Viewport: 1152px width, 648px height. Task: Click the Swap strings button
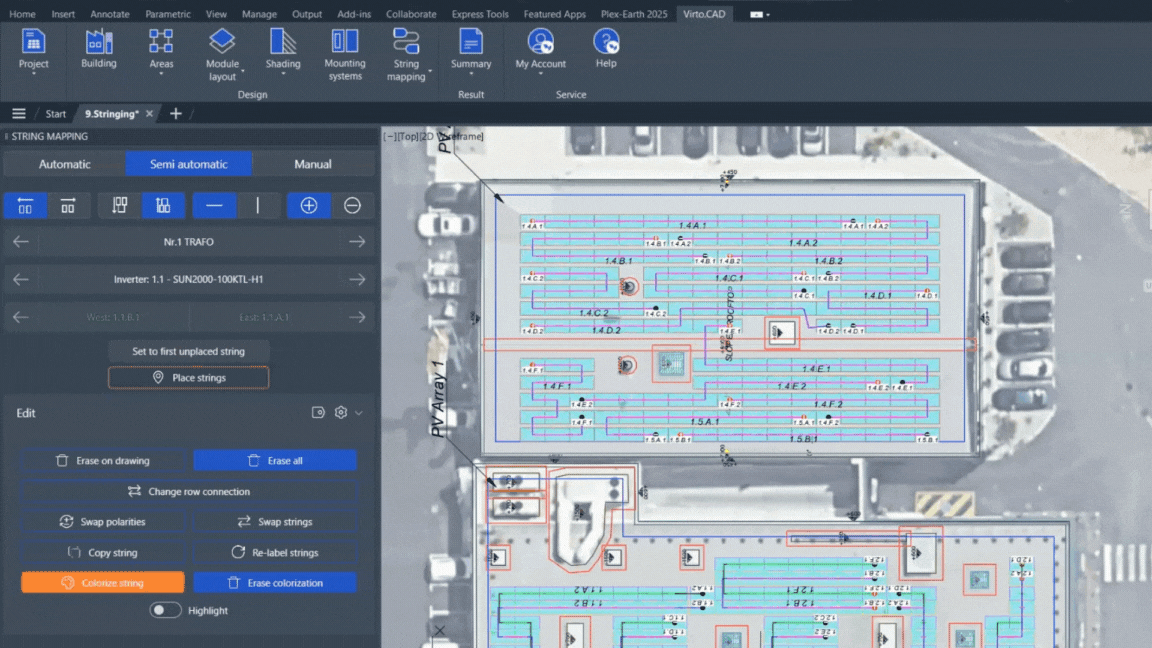pos(275,522)
